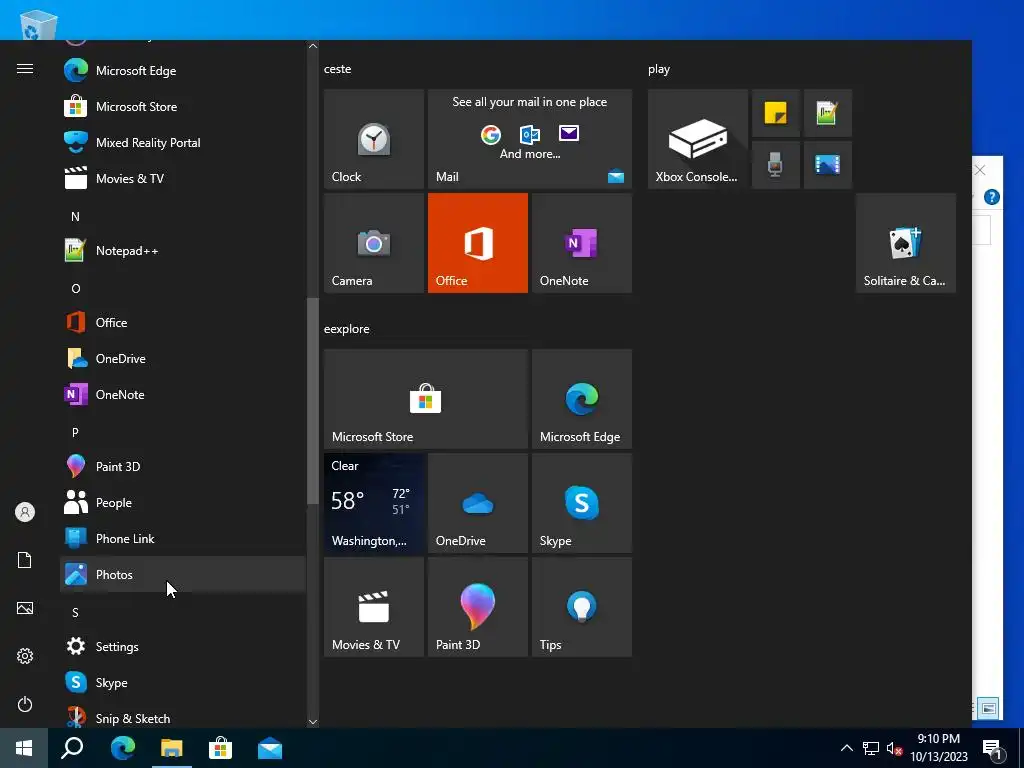The height and width of the screenshot is (768, 1024).
Task: Click the help icon in background window
Action: tap(991, 197)
